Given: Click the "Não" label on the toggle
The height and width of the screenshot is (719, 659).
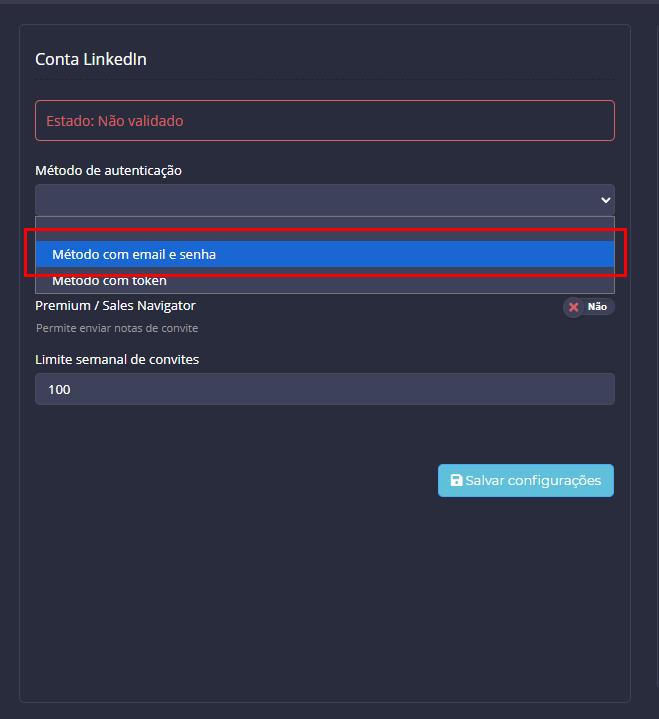Looking at the screenshot, I should 597,307.
